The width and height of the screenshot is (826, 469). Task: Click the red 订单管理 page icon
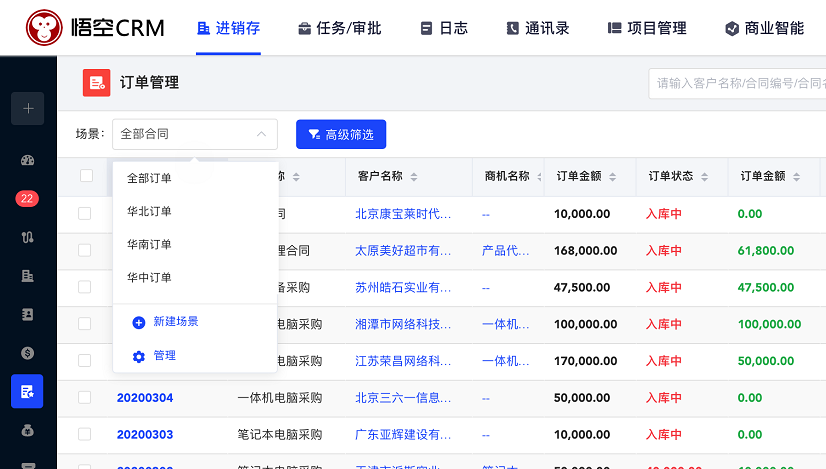(x=96, y=83)
